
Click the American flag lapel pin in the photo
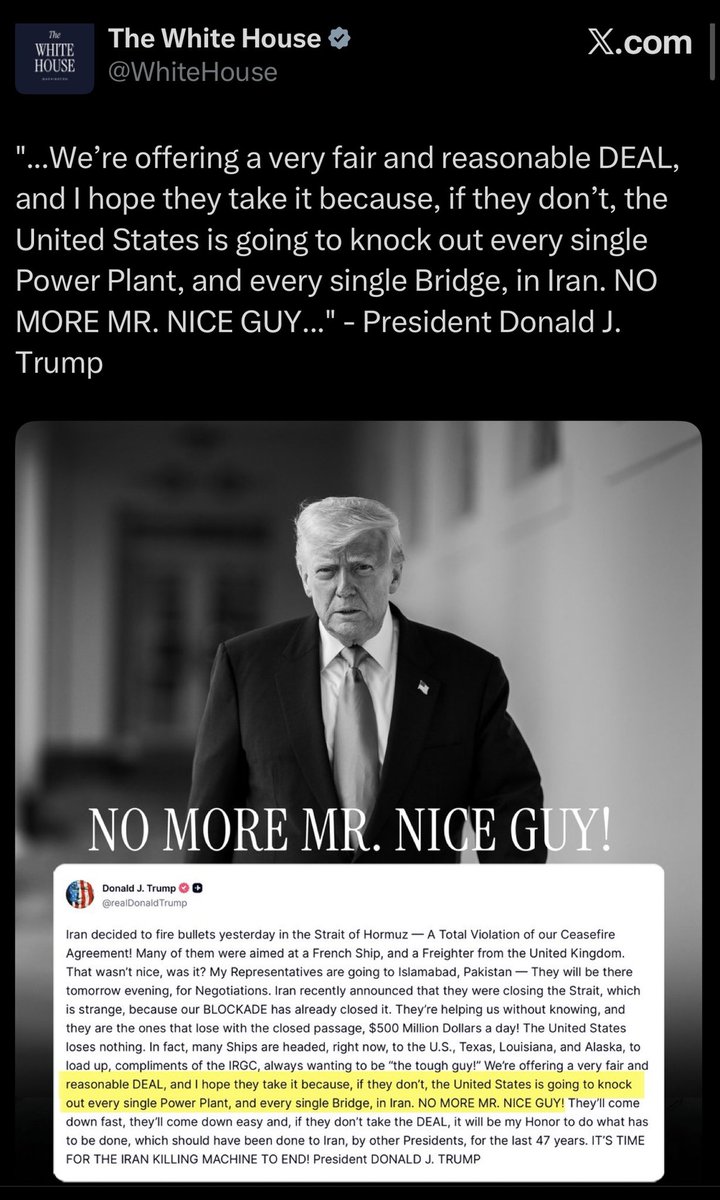[421, 687]
